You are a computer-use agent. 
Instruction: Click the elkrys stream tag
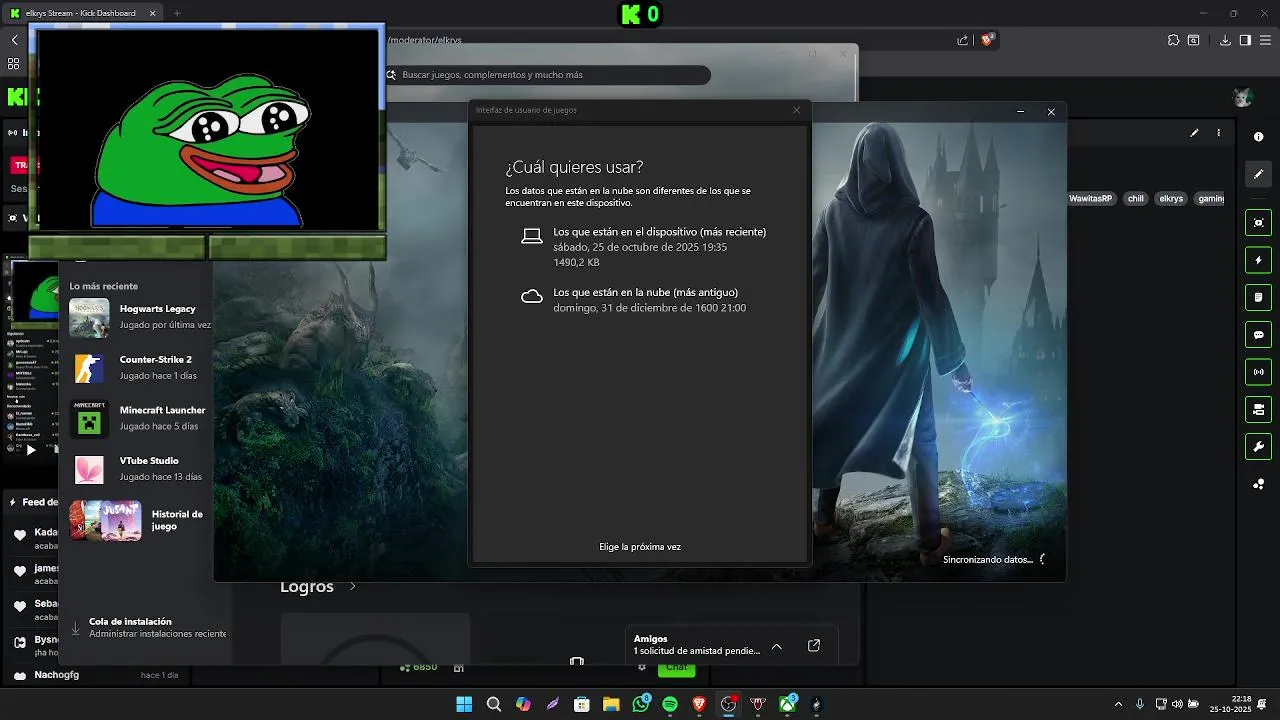pos(1171,199)
